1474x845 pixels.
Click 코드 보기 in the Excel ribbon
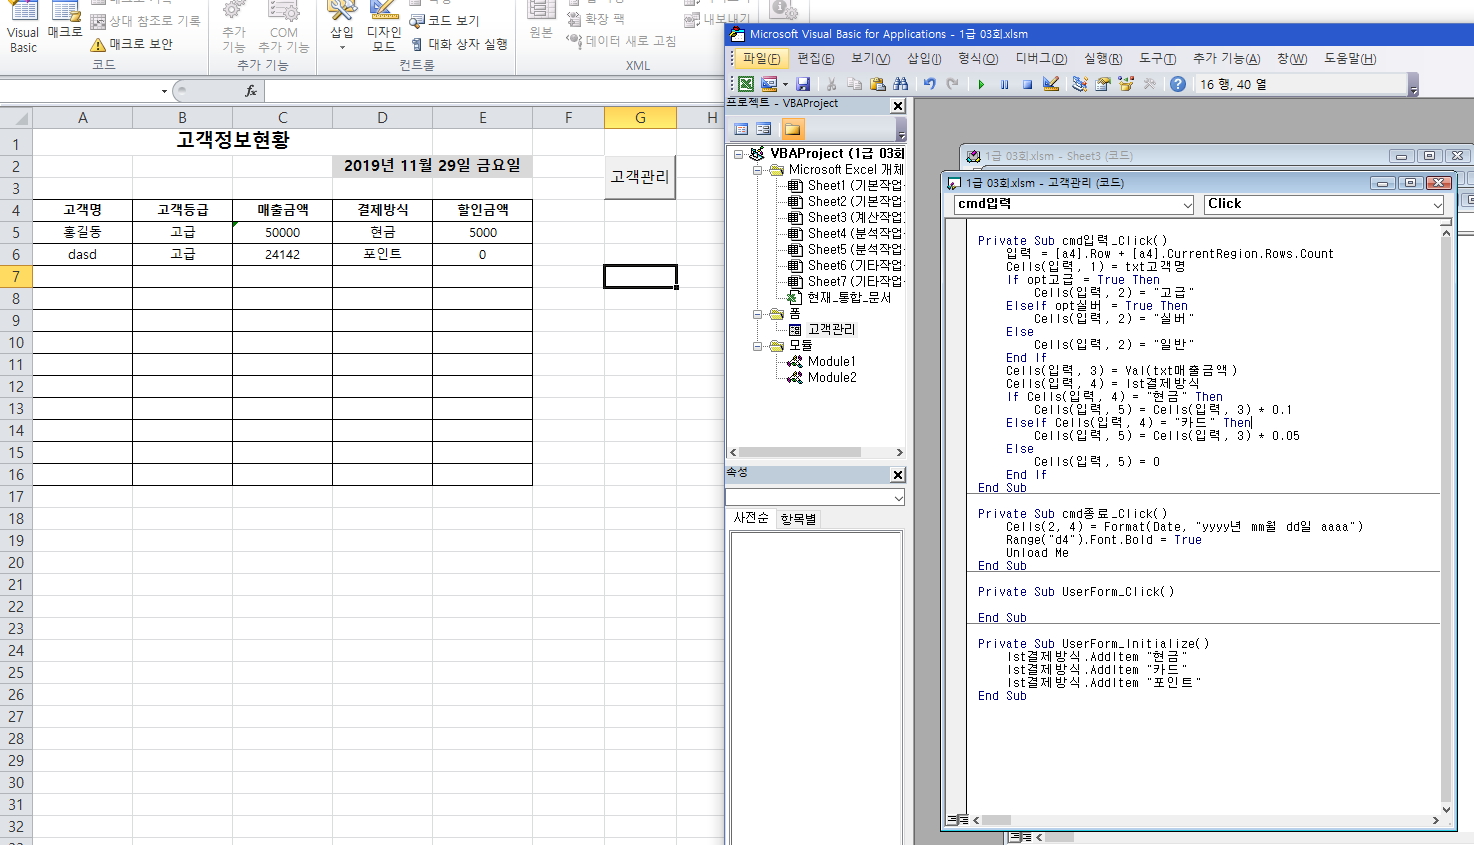pos(445,21)
